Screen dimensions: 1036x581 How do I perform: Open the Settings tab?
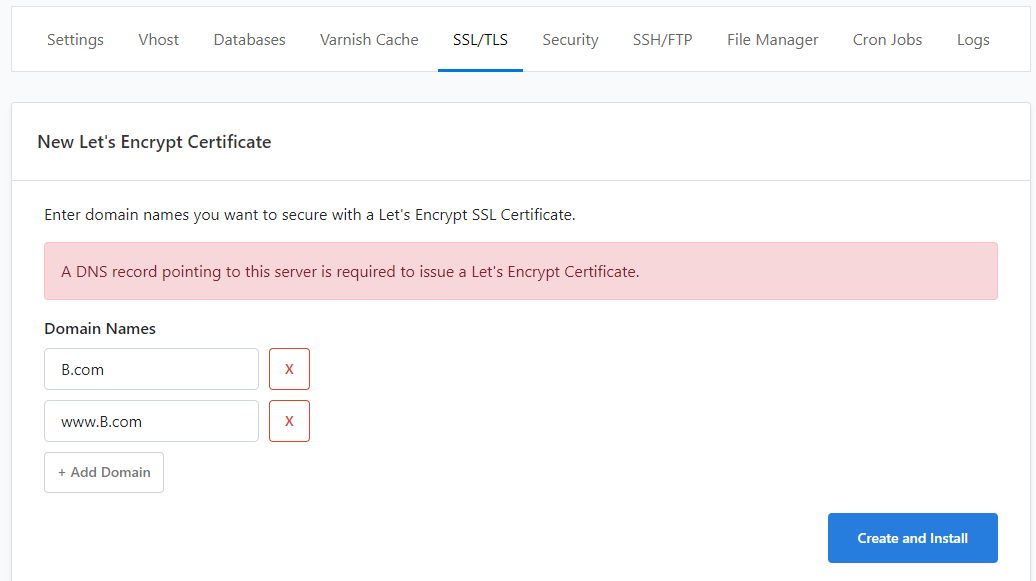(75, 40)
